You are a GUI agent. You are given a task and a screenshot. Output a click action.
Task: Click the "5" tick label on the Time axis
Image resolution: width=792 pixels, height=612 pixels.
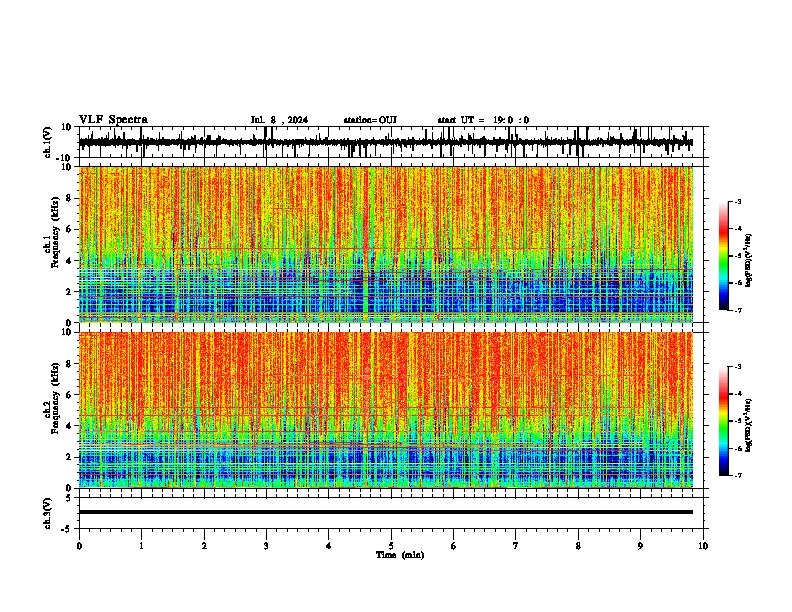point(391,546)
